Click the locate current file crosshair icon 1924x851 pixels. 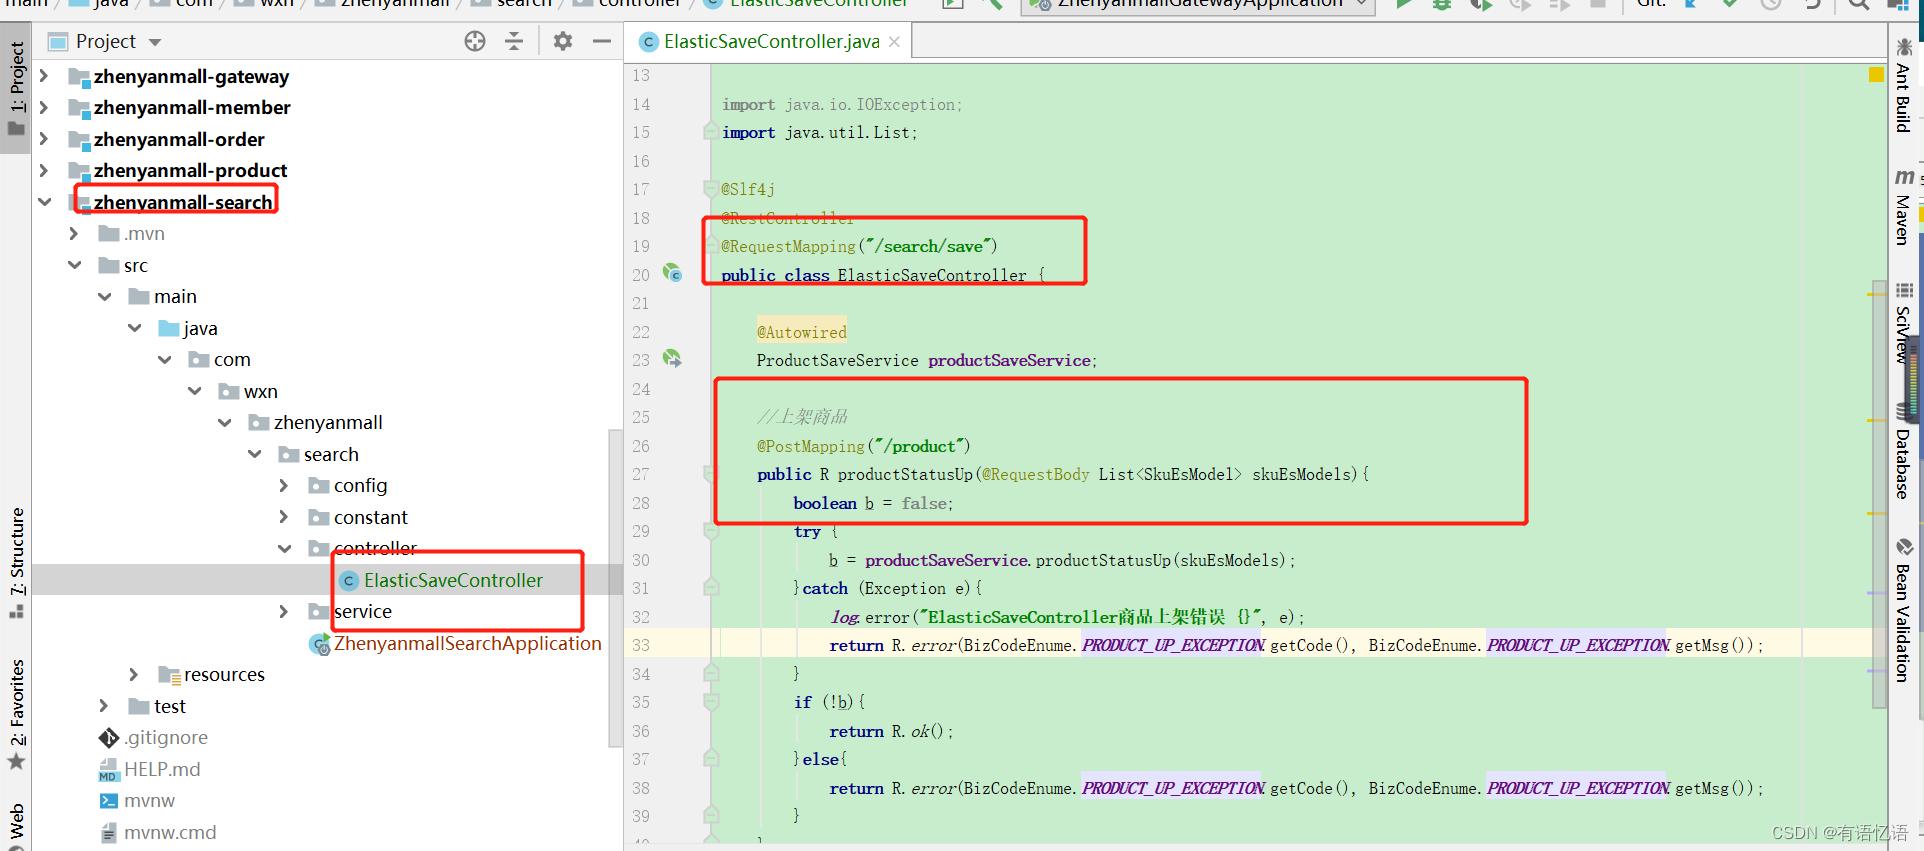[475, 41]
